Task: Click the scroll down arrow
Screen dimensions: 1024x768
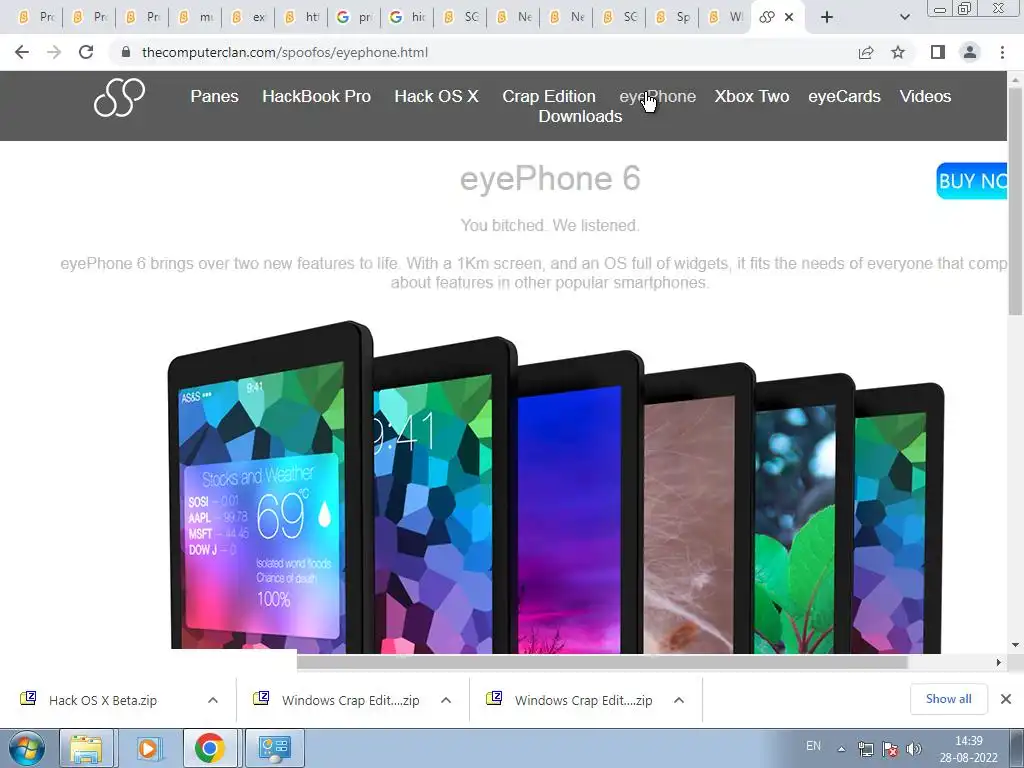Action: (1016, 645)
